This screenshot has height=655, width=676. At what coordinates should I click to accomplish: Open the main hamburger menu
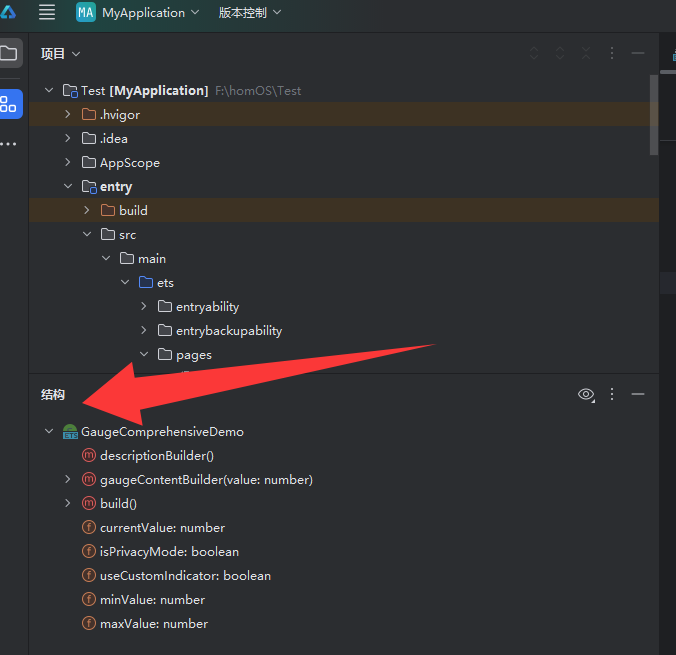[x=47, y=12]
